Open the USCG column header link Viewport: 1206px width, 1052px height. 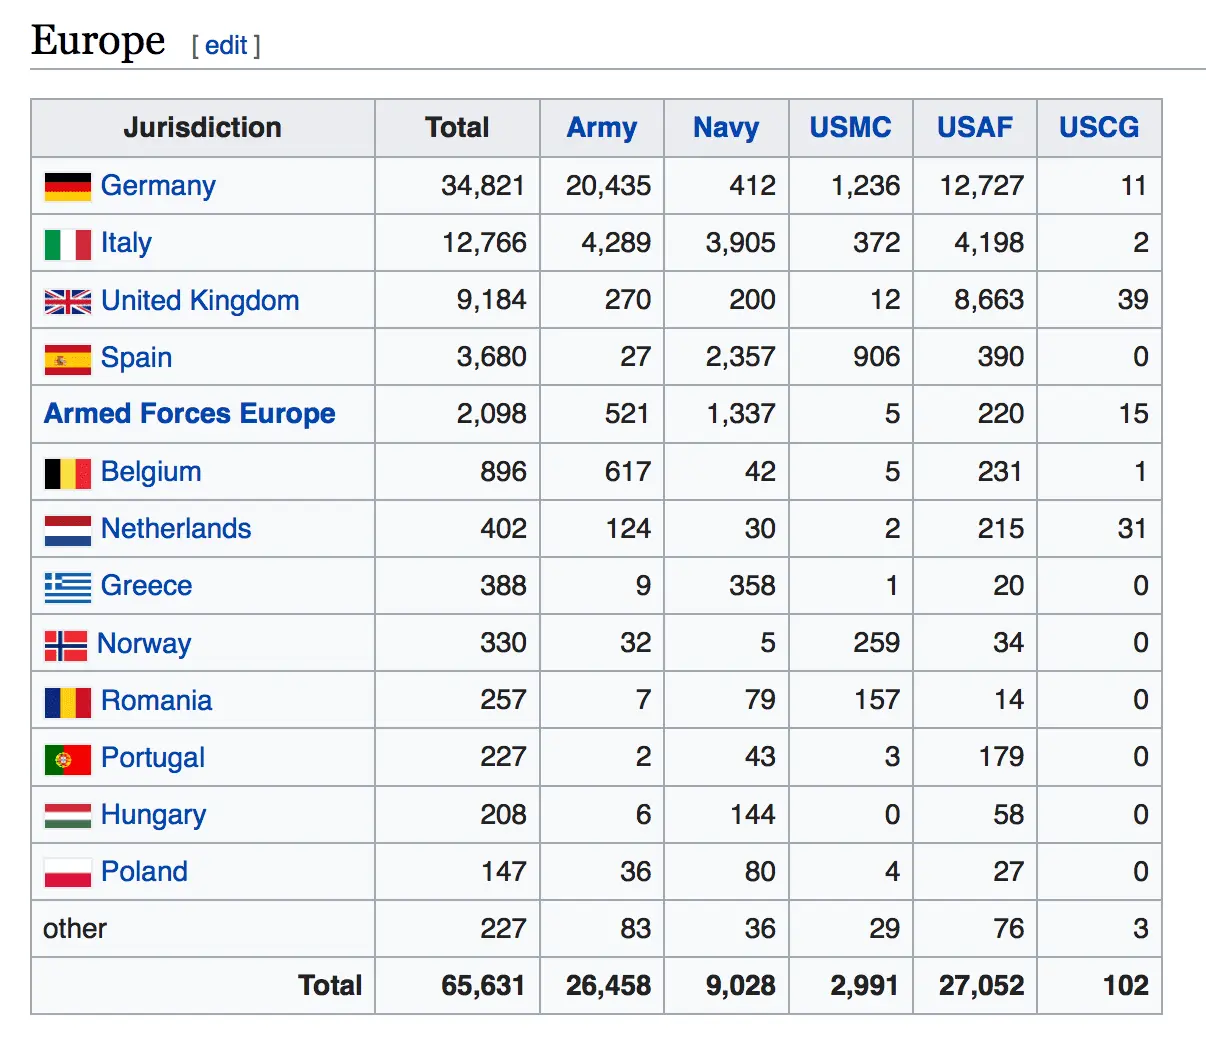[1098, 127]
